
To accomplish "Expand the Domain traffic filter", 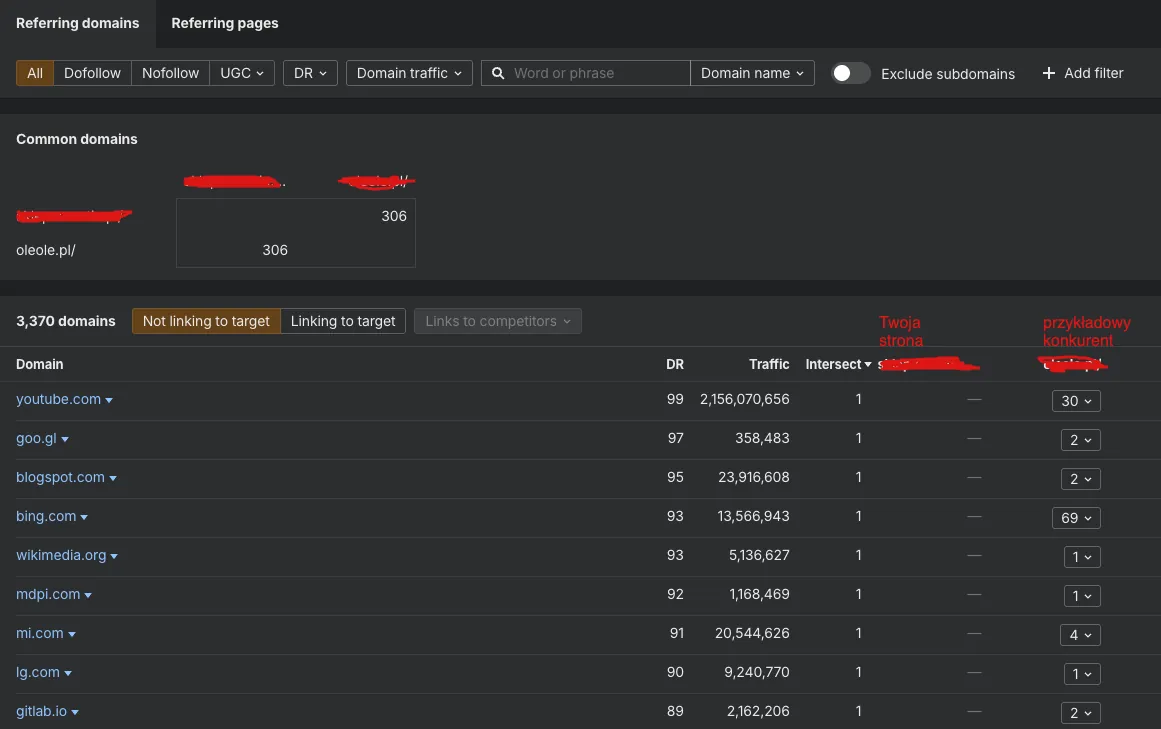I will [x=409, y=73].
